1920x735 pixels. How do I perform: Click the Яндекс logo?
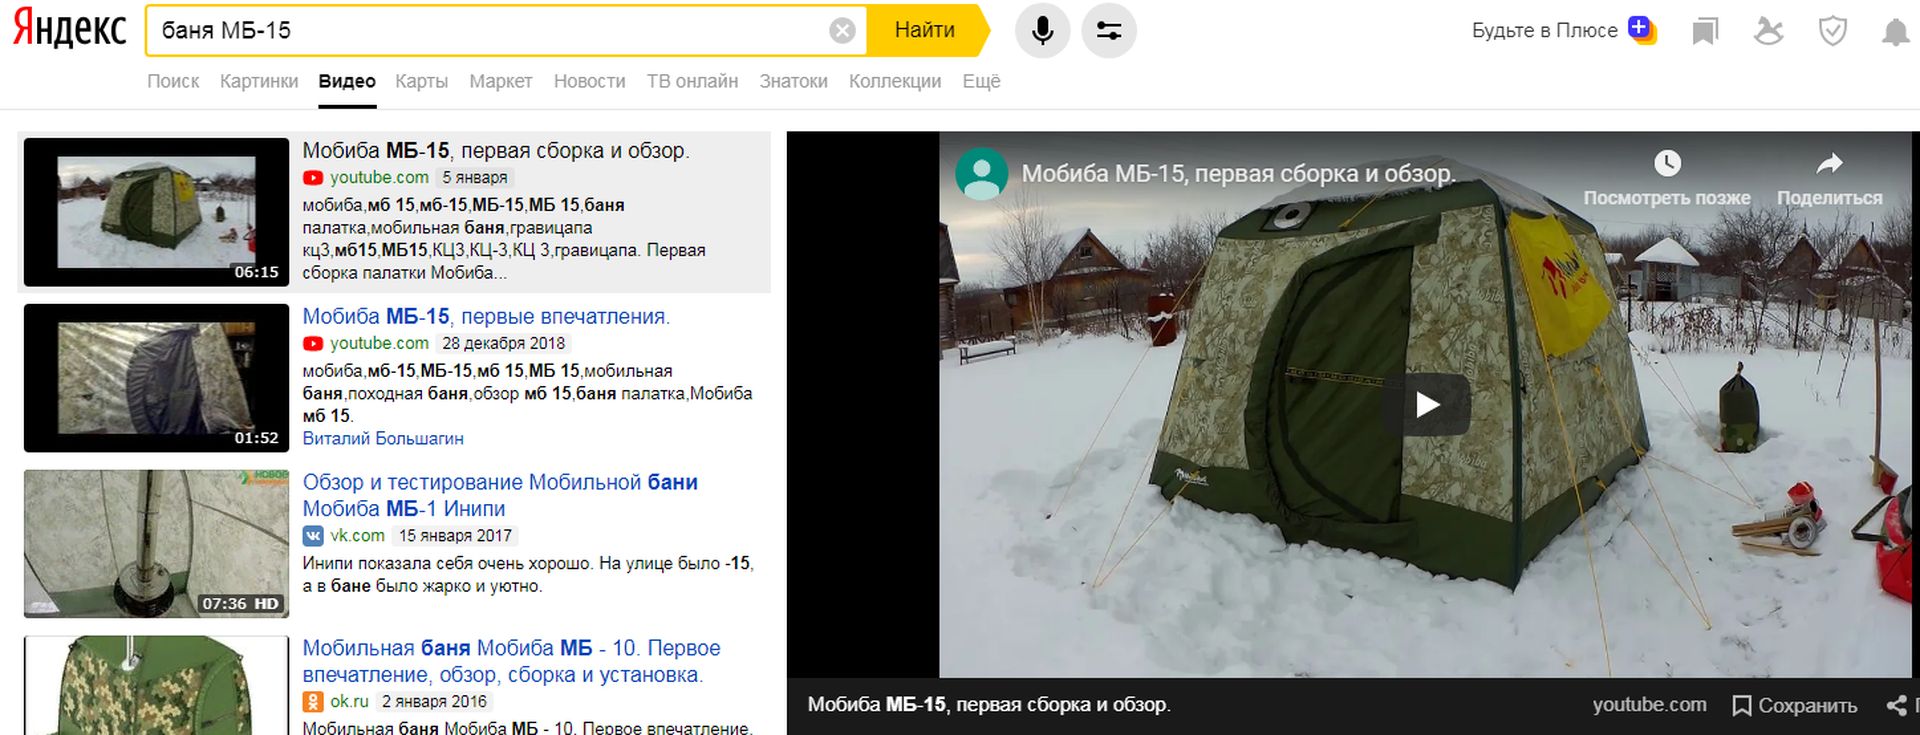(69, 30)
